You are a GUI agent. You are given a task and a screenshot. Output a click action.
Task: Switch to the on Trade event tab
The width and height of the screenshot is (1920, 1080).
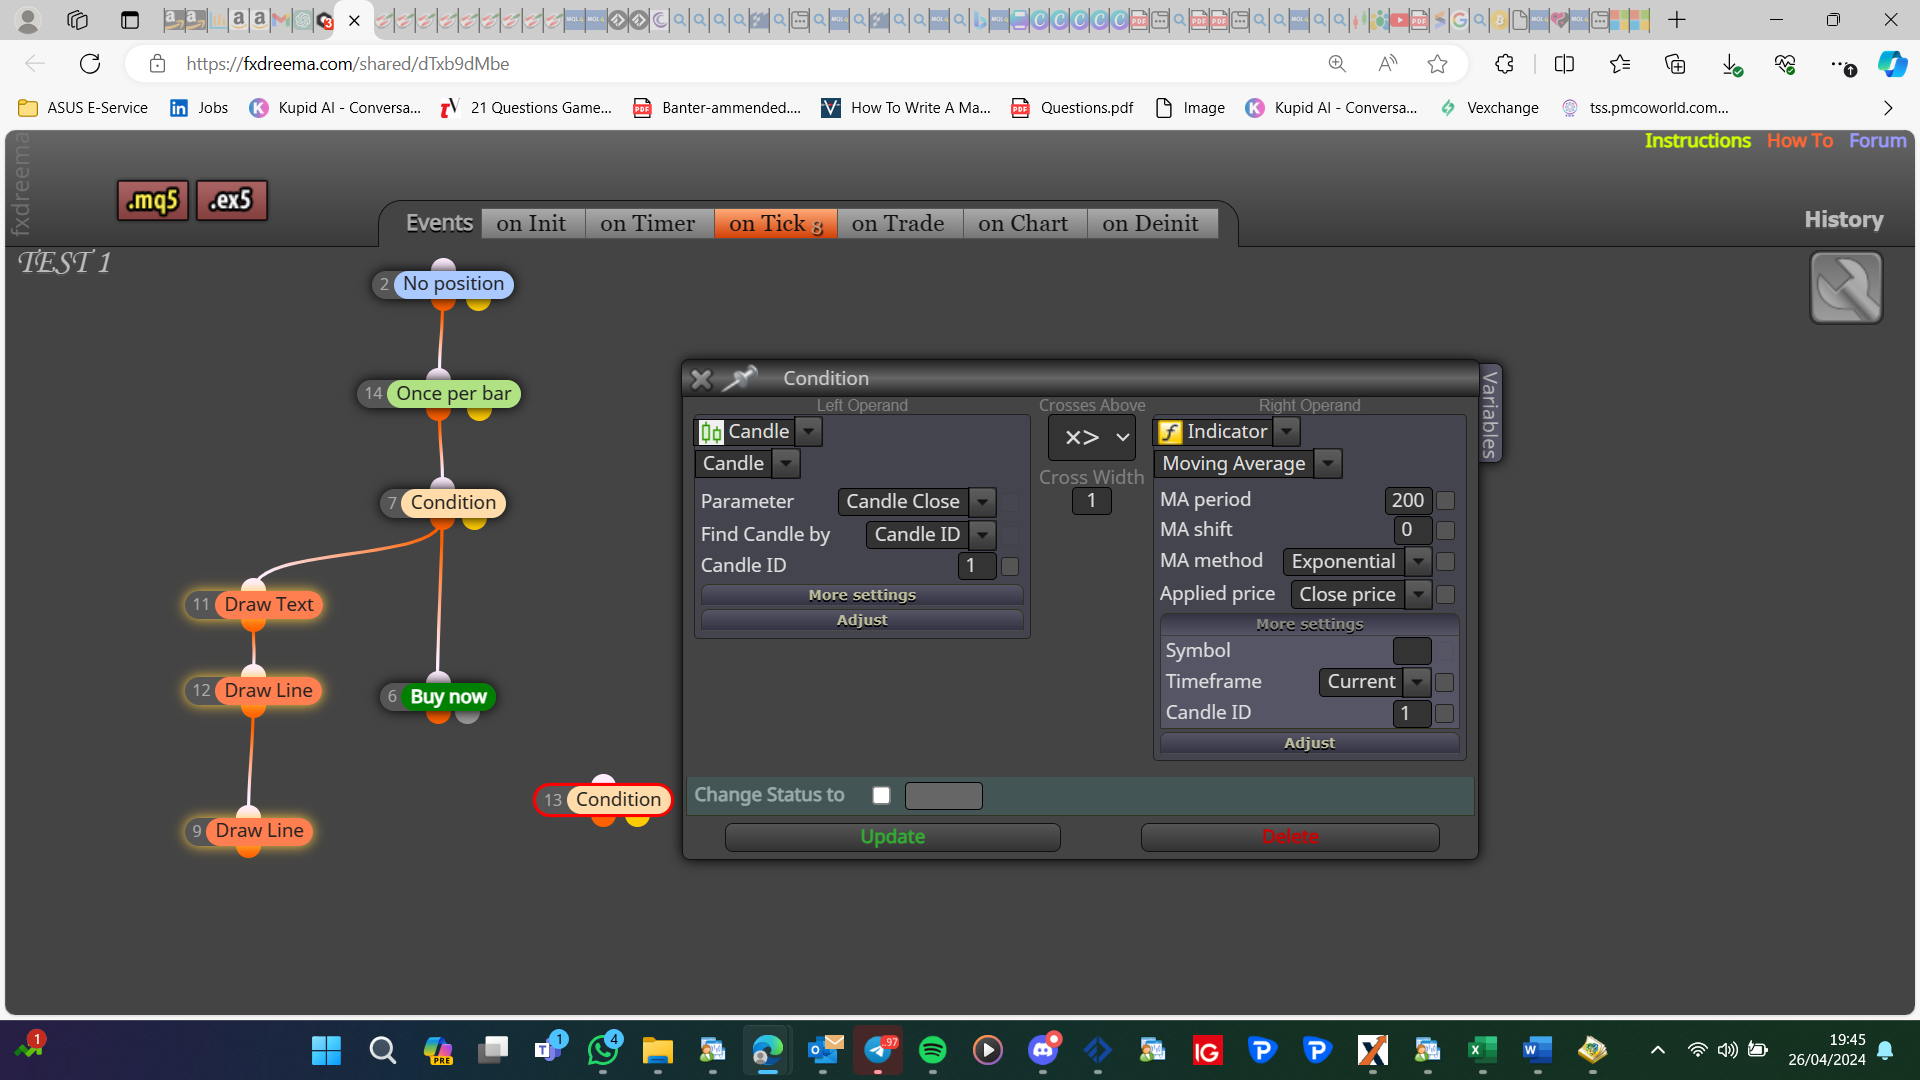(x=898, y=224)
